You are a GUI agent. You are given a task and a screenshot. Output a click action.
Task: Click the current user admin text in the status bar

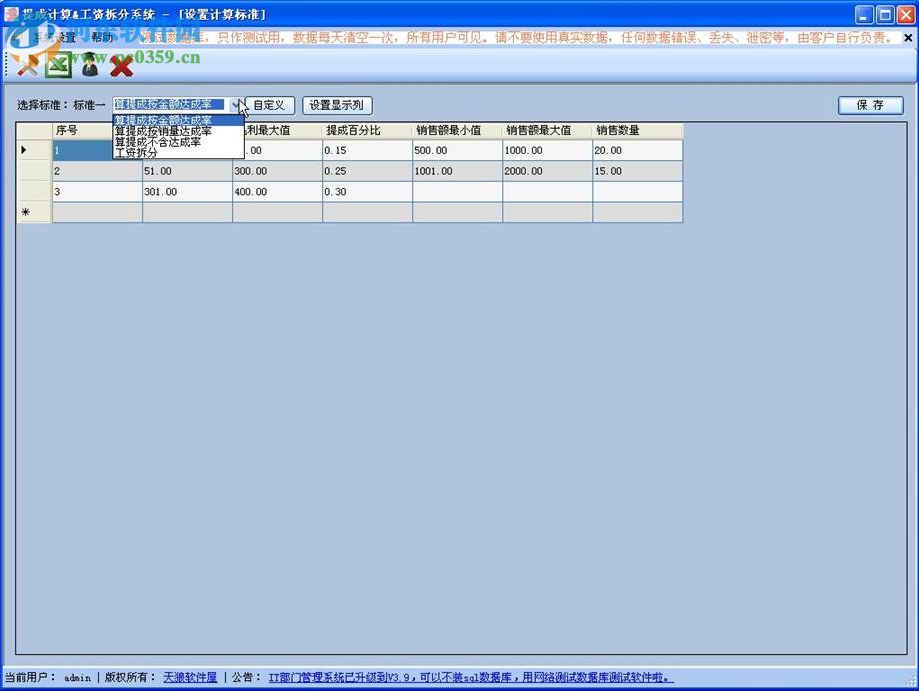point(77,678)
